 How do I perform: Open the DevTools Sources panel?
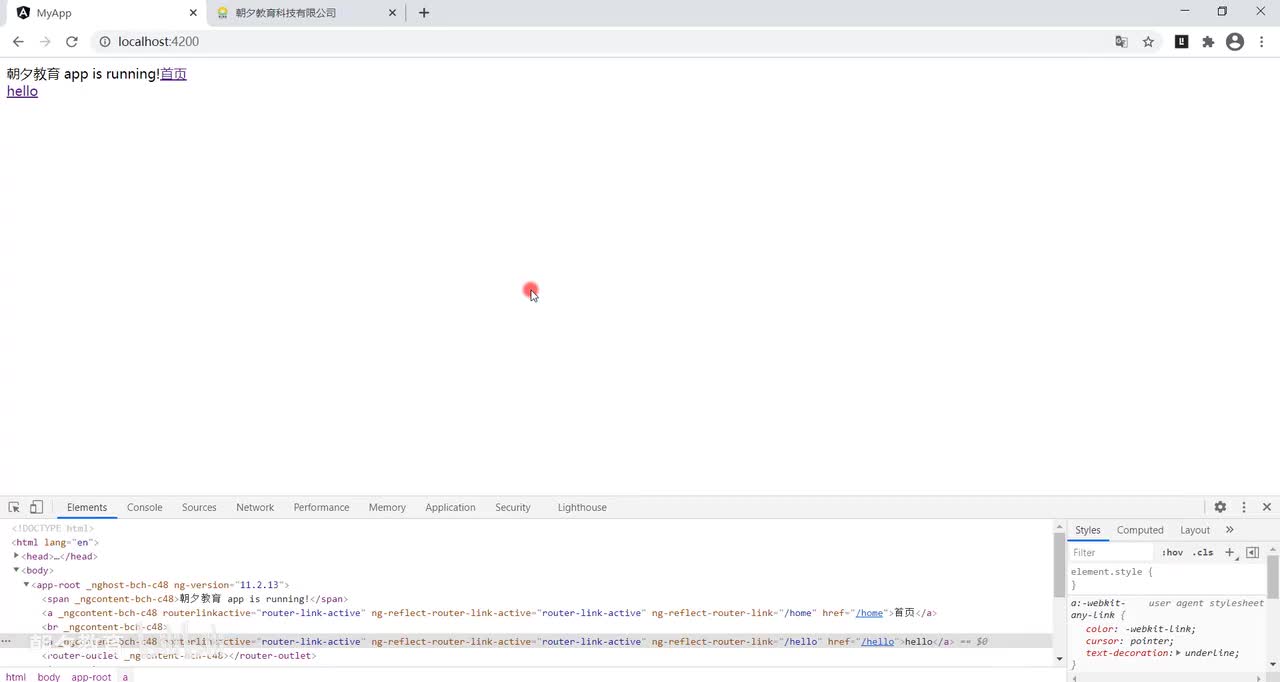(199, 507)
